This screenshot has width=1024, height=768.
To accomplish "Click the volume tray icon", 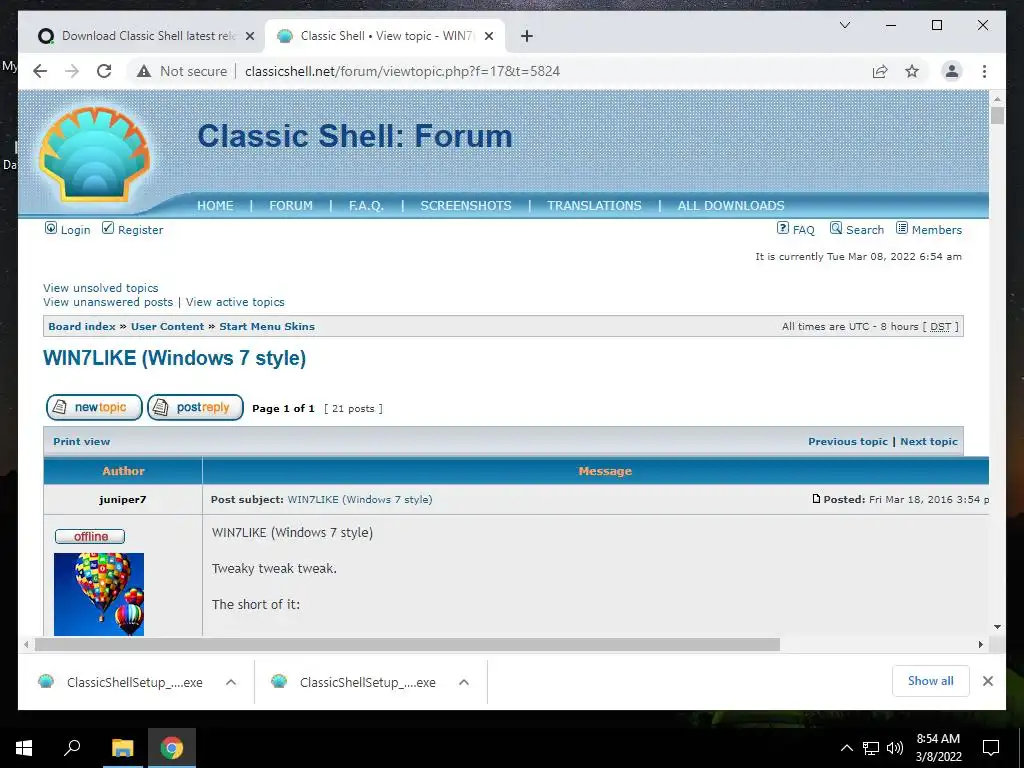I will tap(895, 748).
